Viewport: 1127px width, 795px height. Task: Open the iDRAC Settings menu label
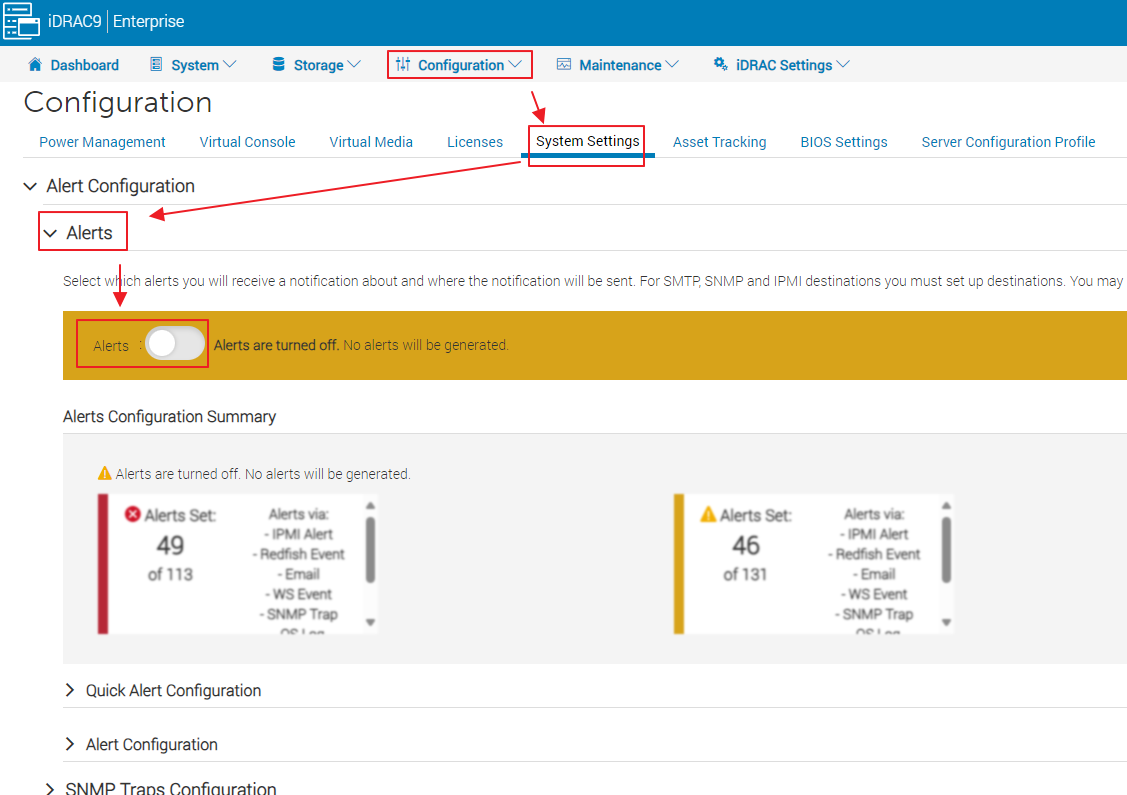(784, 65)
